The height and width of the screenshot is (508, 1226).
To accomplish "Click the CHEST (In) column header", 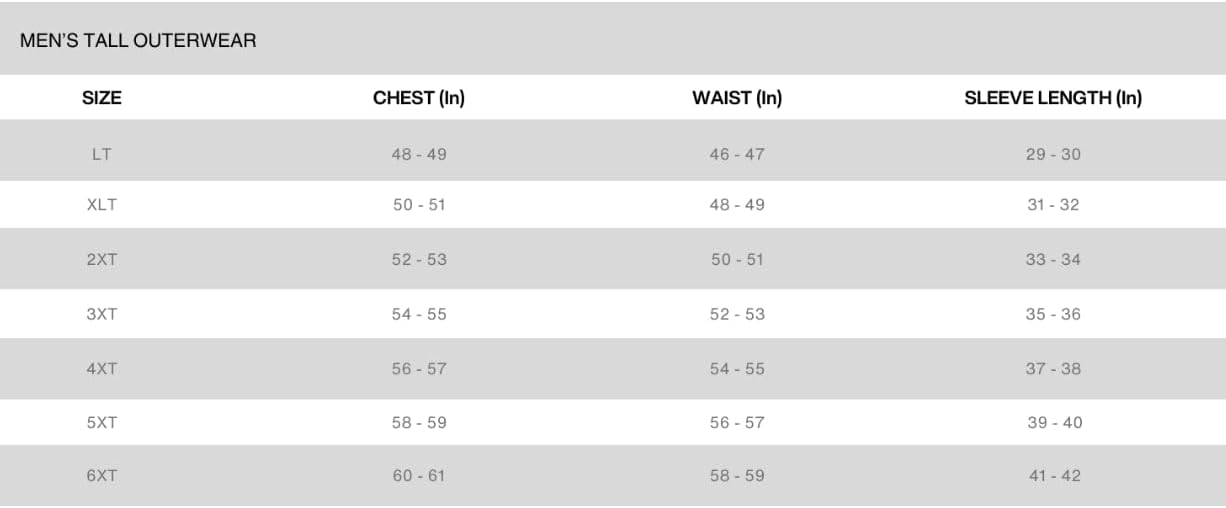I will [x=419, y=98].
